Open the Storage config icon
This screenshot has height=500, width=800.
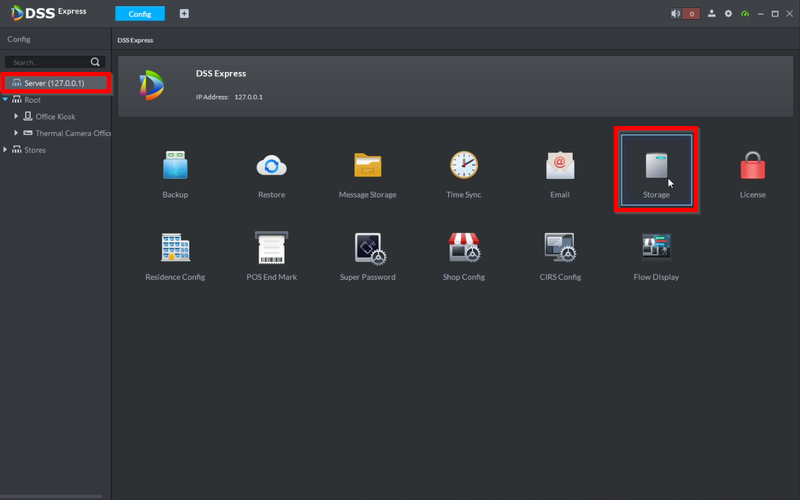pos(656,166)
